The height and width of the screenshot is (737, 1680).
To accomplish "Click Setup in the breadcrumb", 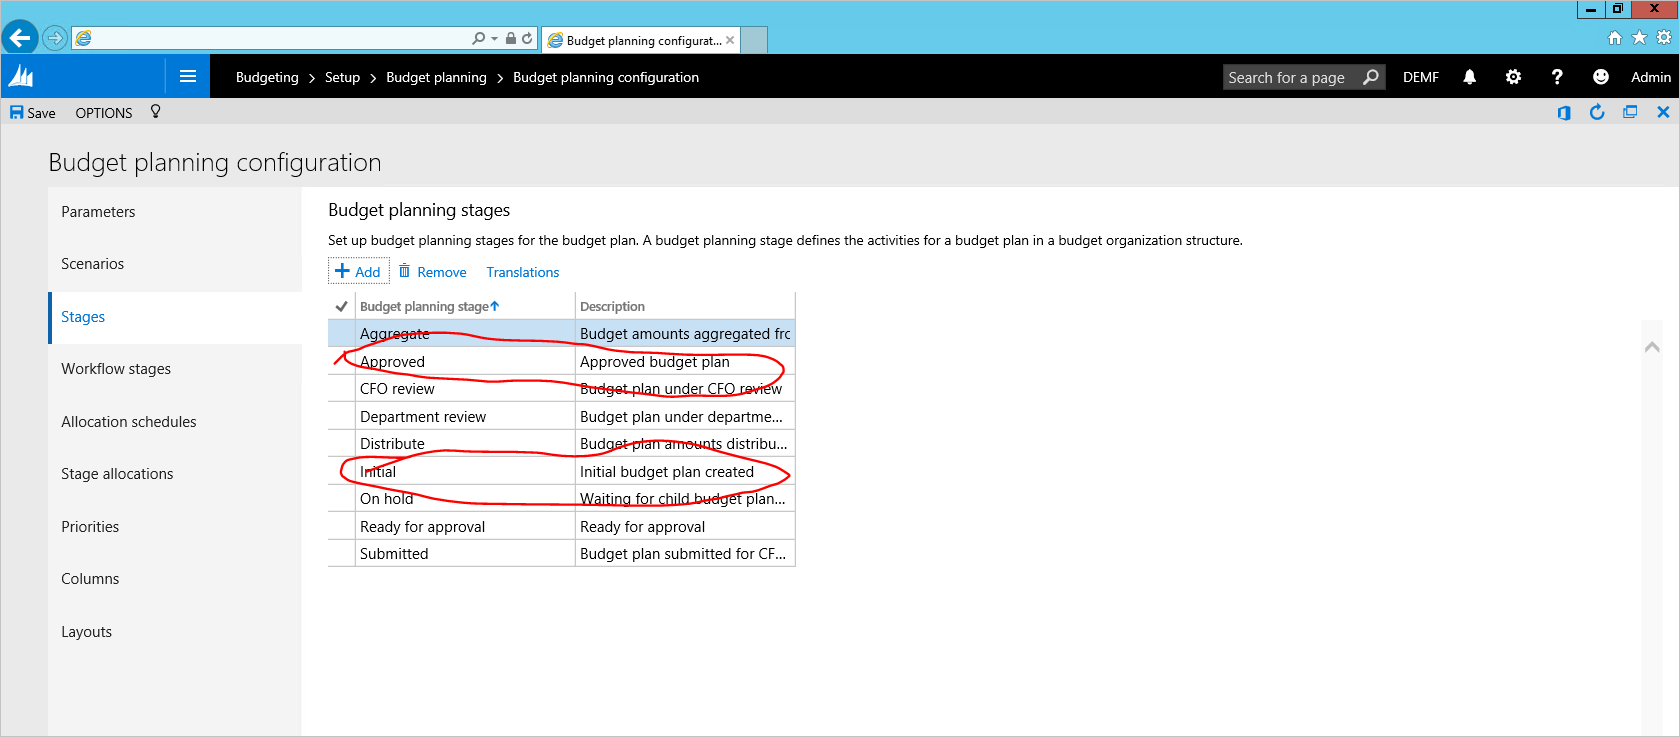I will tap(342, 77).
